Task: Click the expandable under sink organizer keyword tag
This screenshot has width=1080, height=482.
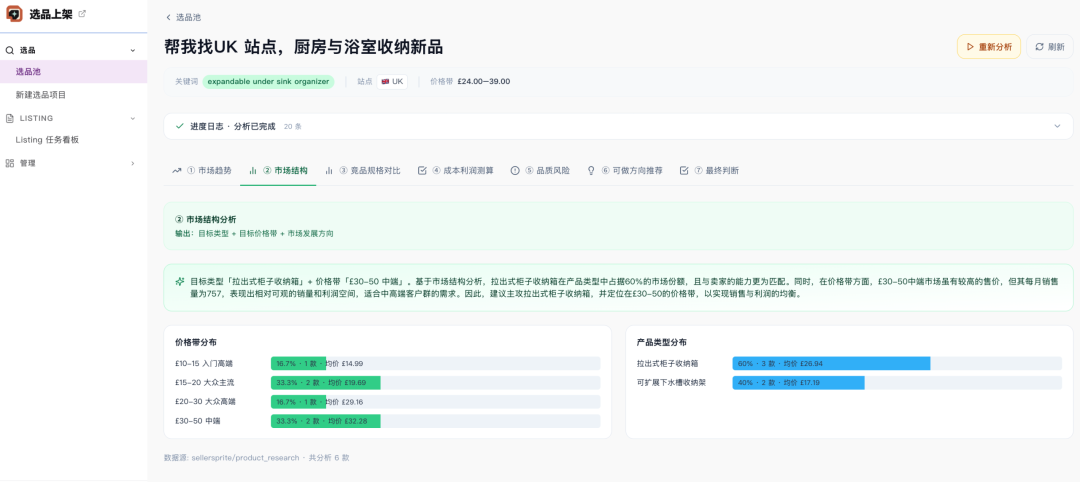Action: pos(268,81)
